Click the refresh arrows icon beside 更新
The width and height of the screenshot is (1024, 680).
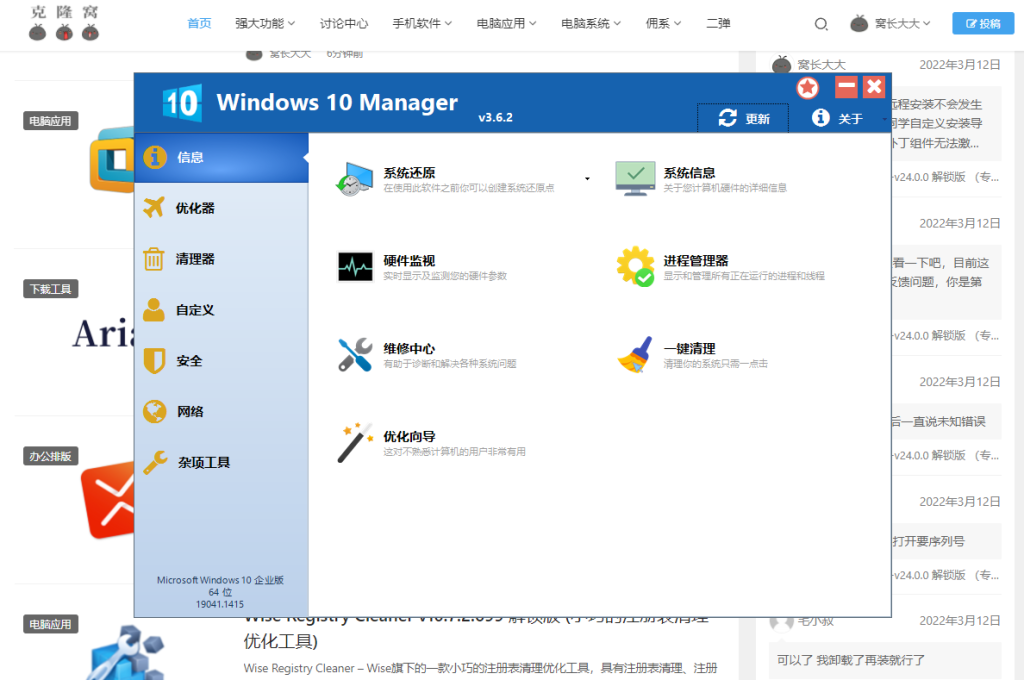[x=728, y=118]
